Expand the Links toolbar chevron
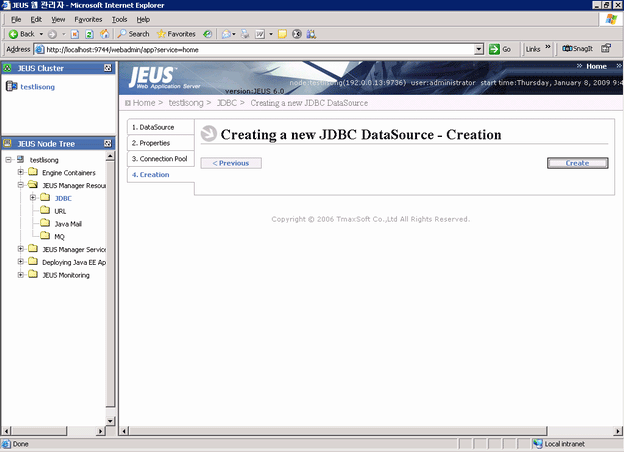Image resolution: width=624 pixels, height=452 pixels. (548, 47)
